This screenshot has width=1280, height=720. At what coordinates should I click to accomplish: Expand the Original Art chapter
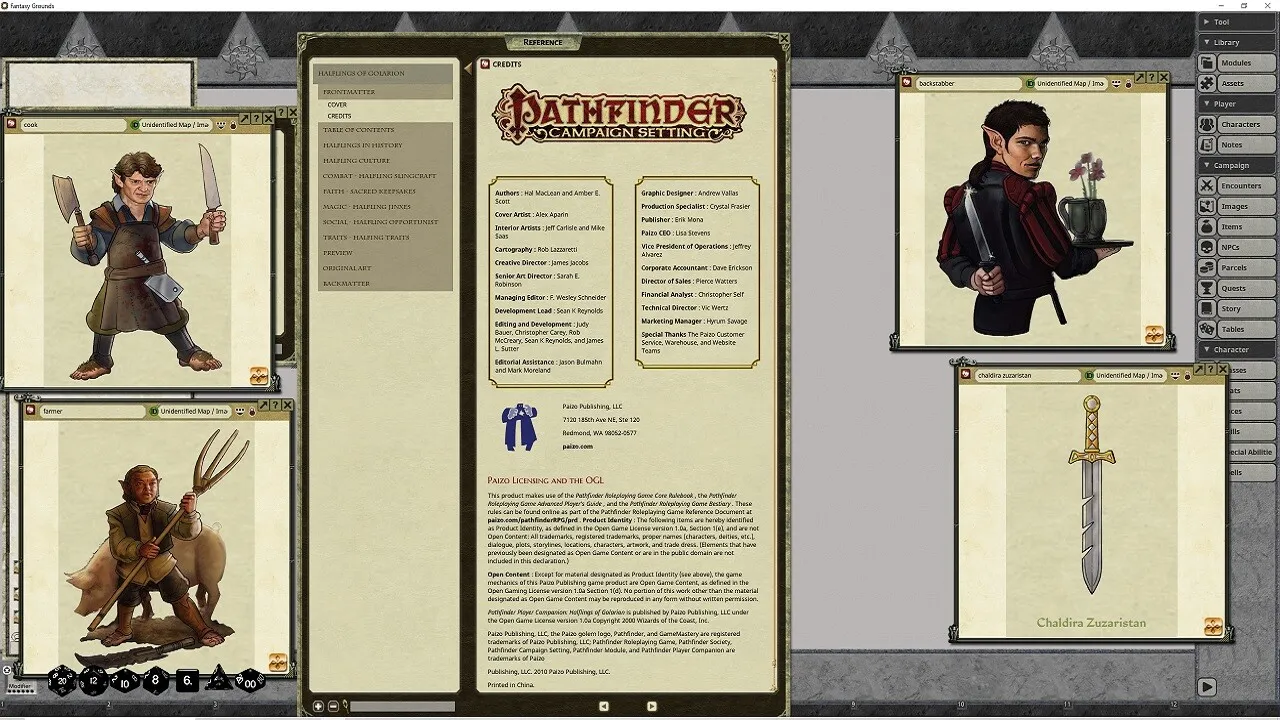tap(385, 268)
